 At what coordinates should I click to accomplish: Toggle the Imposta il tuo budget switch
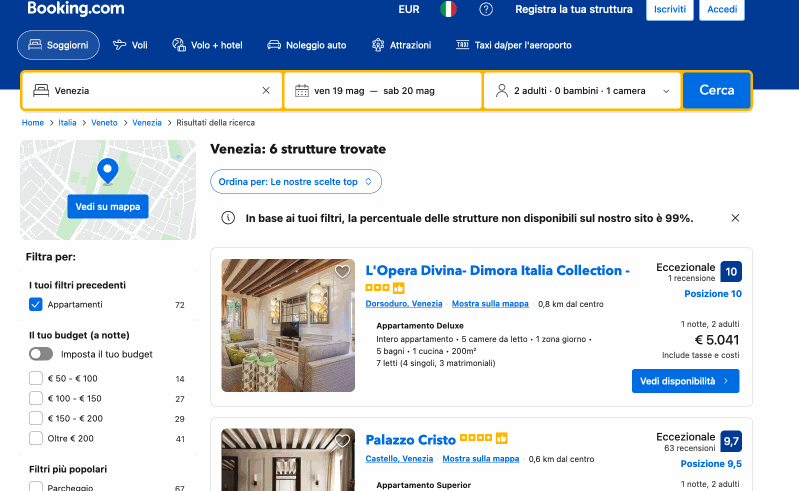point(41,354)
